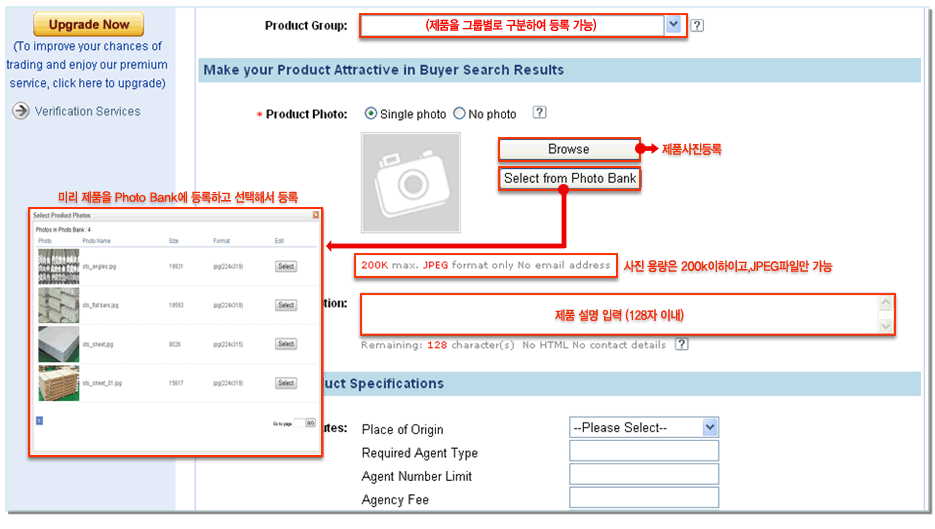This screenshot has width=935, height=529.
Task: Select the Single photo radio button
Action: [371, 113]
